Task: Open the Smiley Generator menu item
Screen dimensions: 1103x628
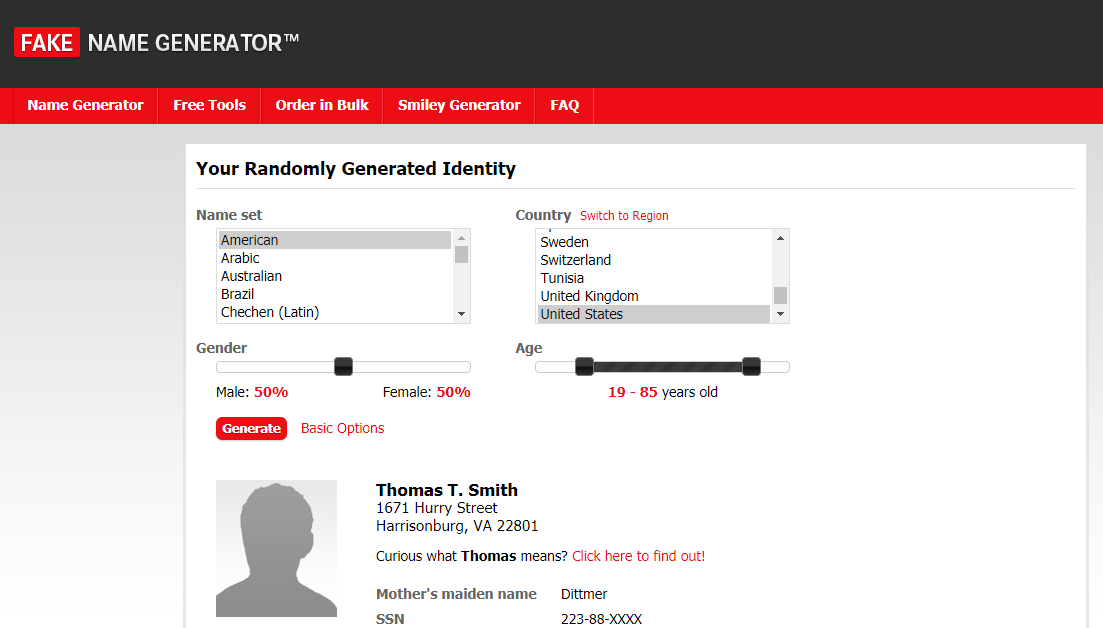Action: [459, 105]
